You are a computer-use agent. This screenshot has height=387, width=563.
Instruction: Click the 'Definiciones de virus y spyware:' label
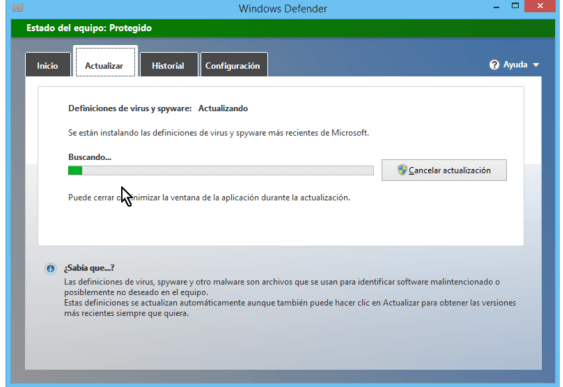130,108
